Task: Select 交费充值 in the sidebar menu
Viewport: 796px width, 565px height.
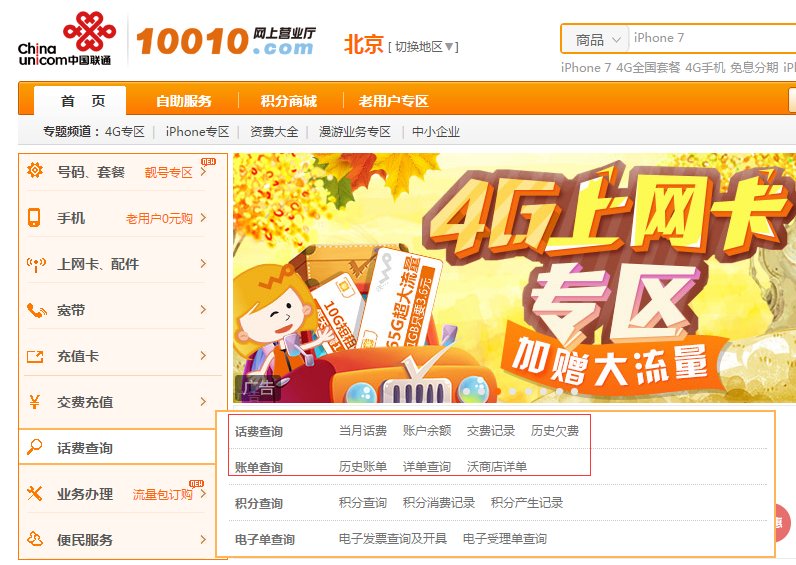Action: (x=85, y=402)
